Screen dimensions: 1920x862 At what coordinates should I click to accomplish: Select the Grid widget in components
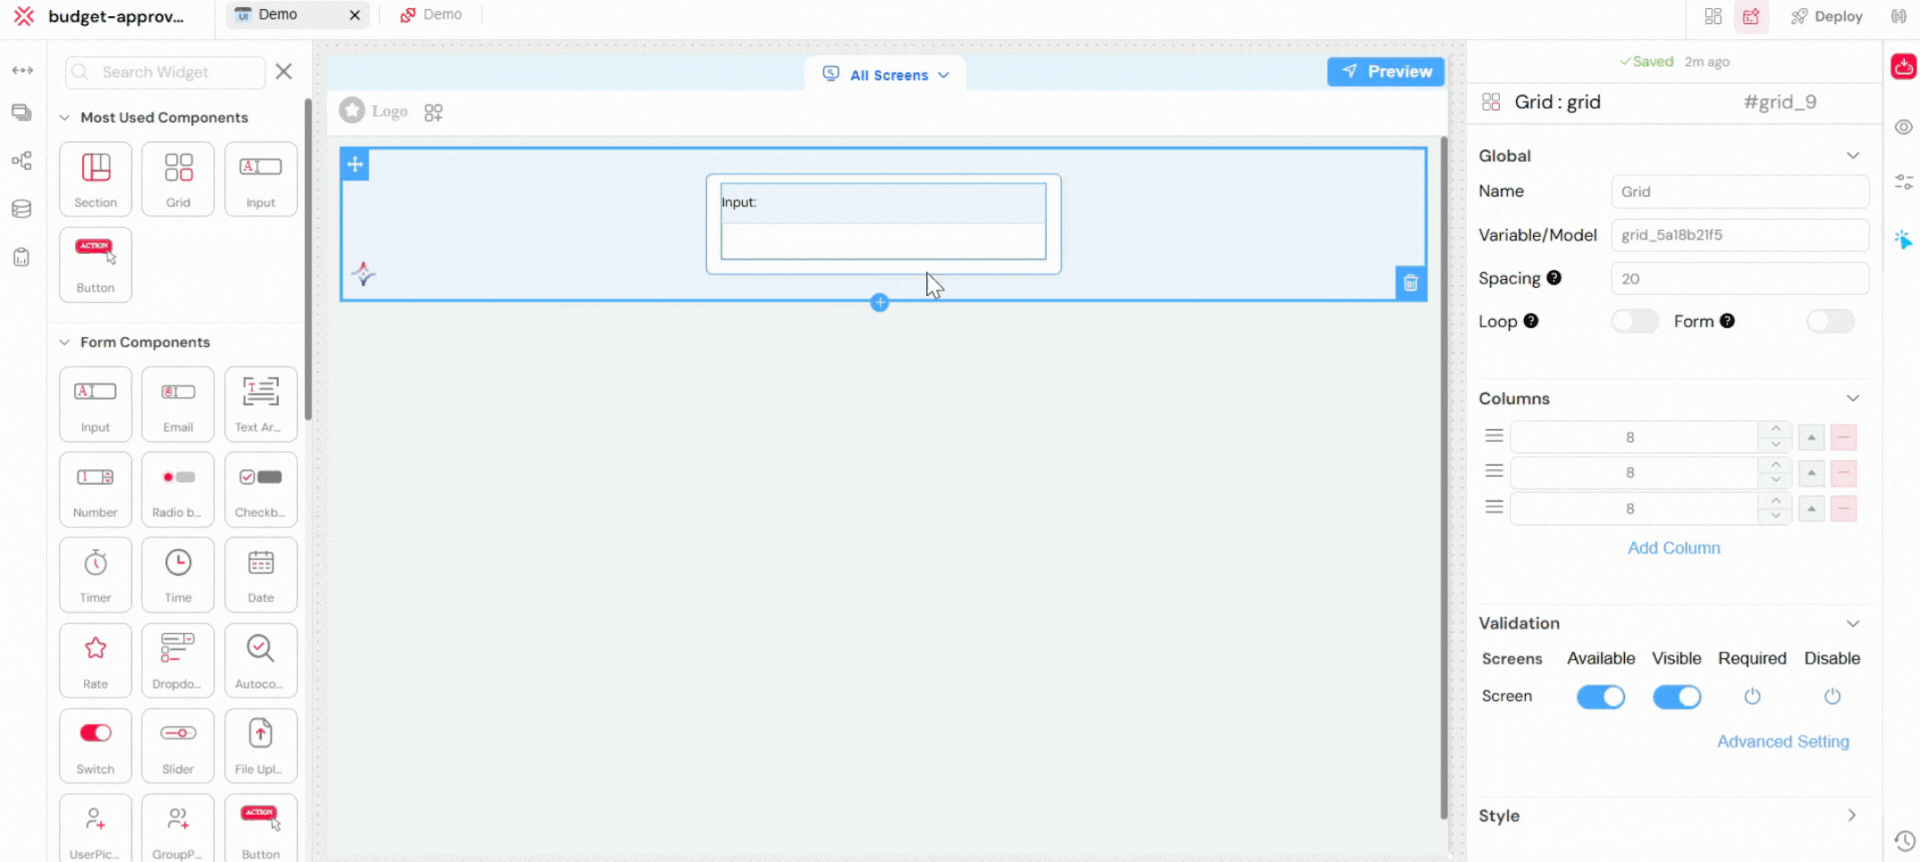[178, 178]
